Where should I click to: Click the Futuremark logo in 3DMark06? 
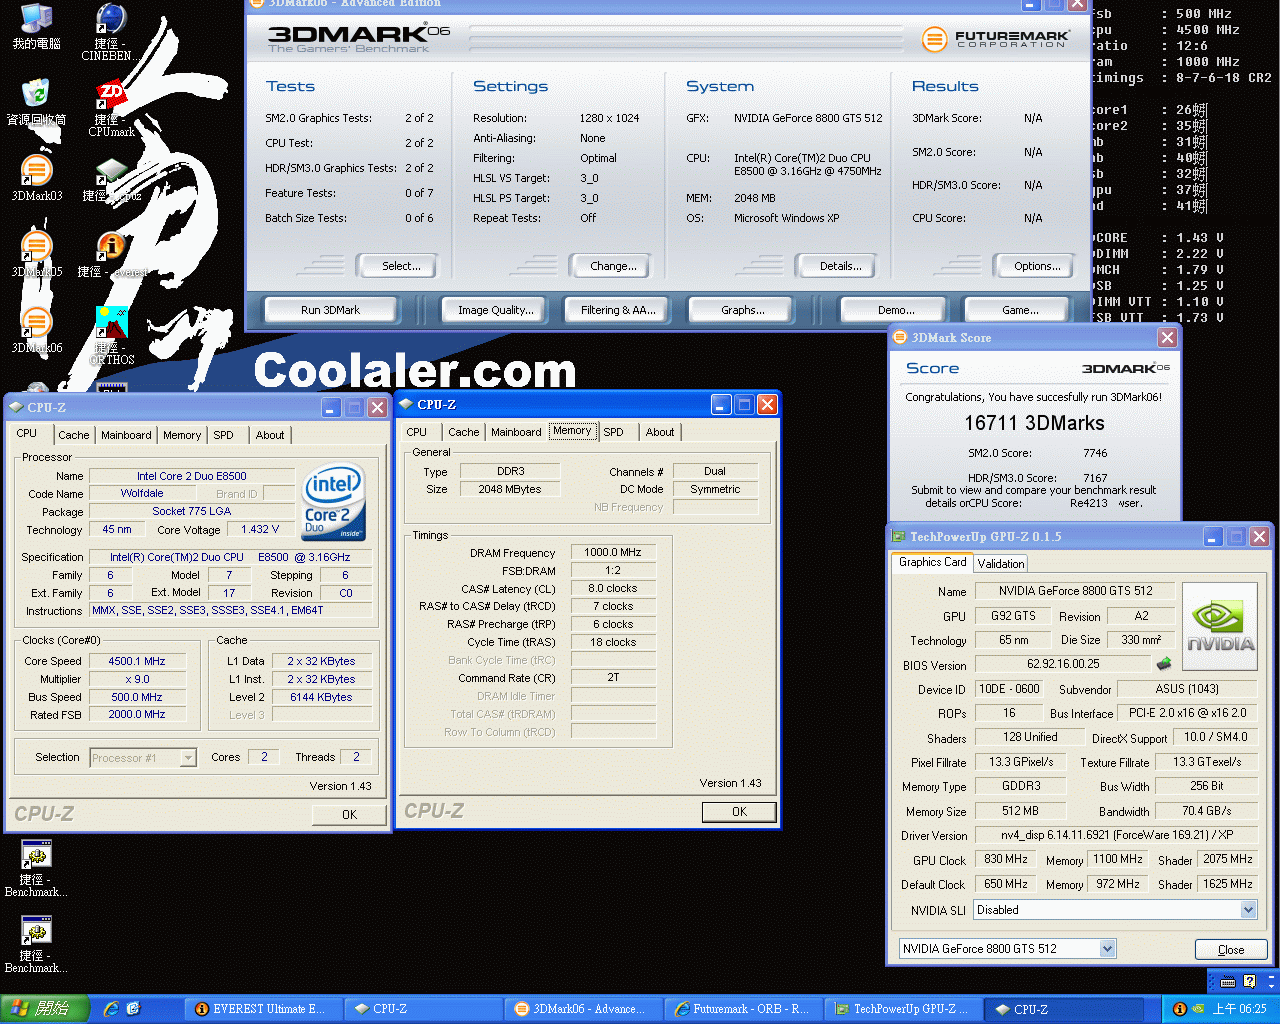click(x=995, y=39)
